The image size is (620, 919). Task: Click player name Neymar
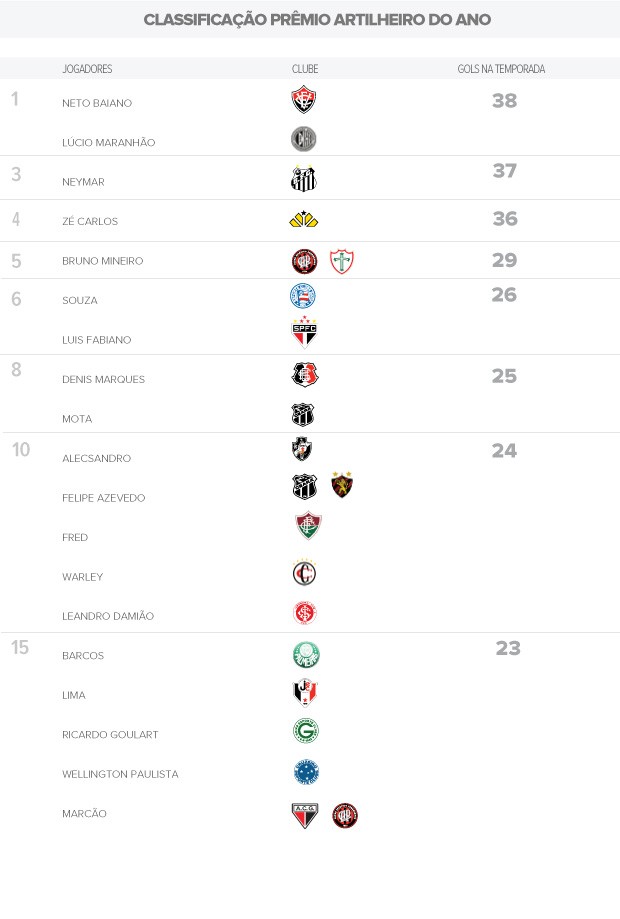pos(83,182)
